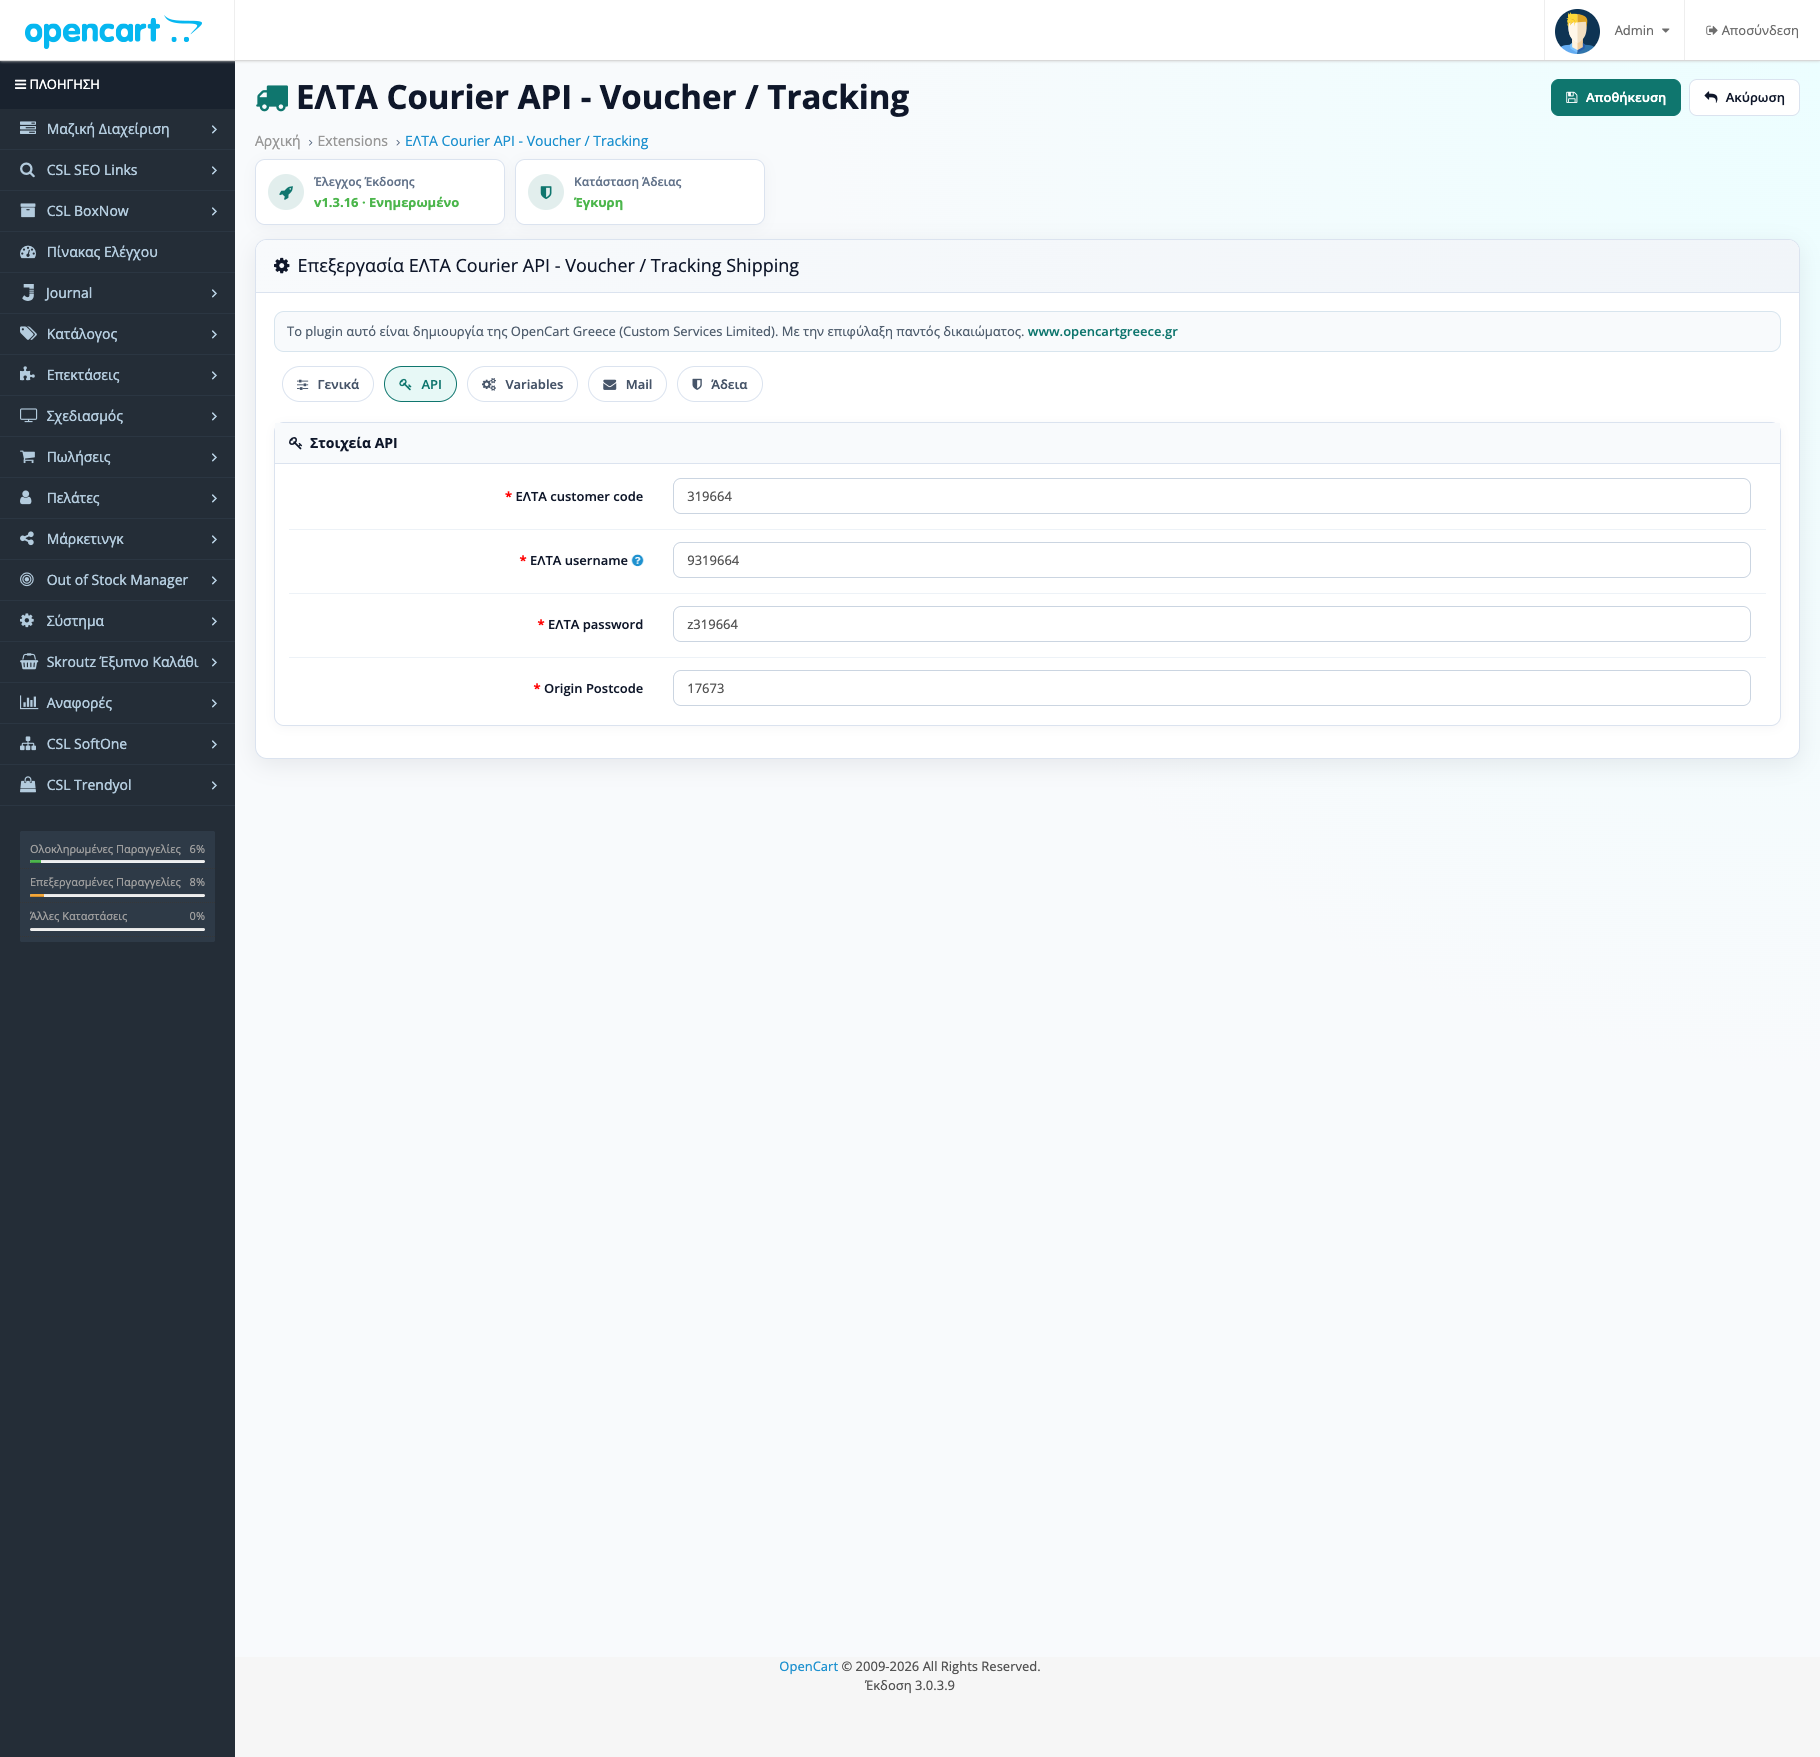Click the Κατάσταση Άδειας shield icon
This screenshot has height=1757, width=1820.
[546, 192]
